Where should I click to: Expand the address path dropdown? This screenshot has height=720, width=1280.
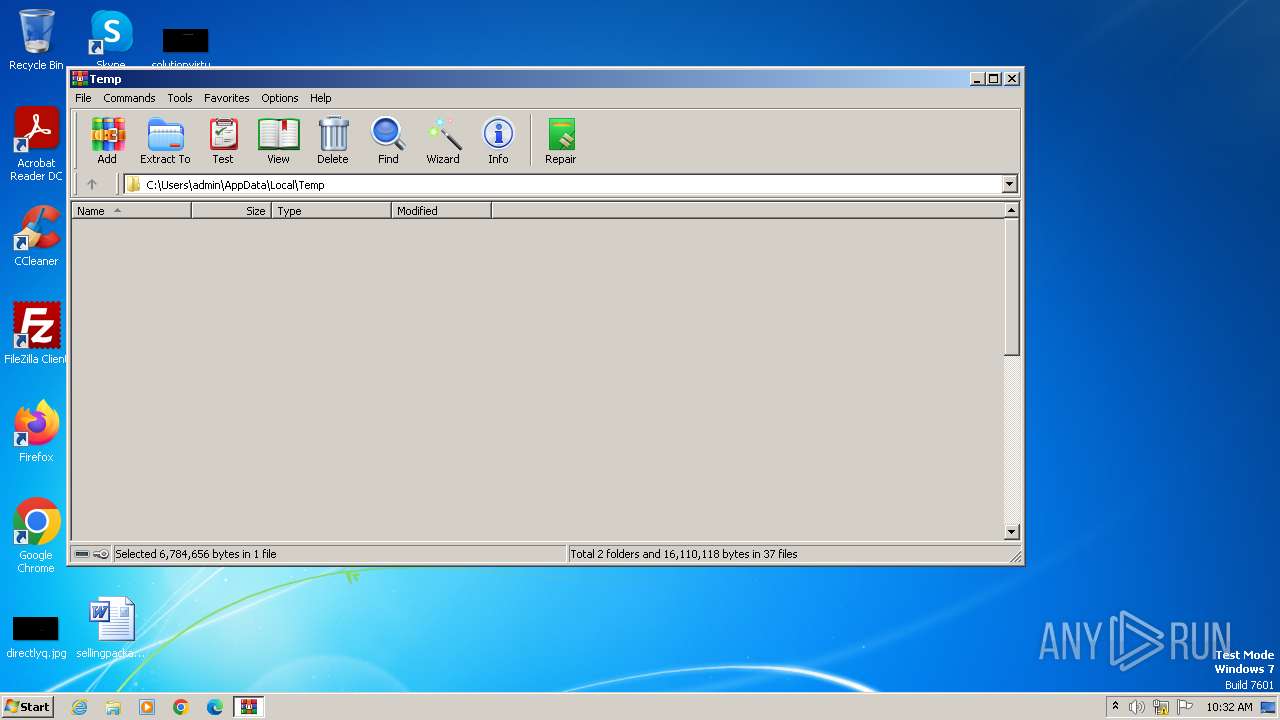tap(1009, 184)
